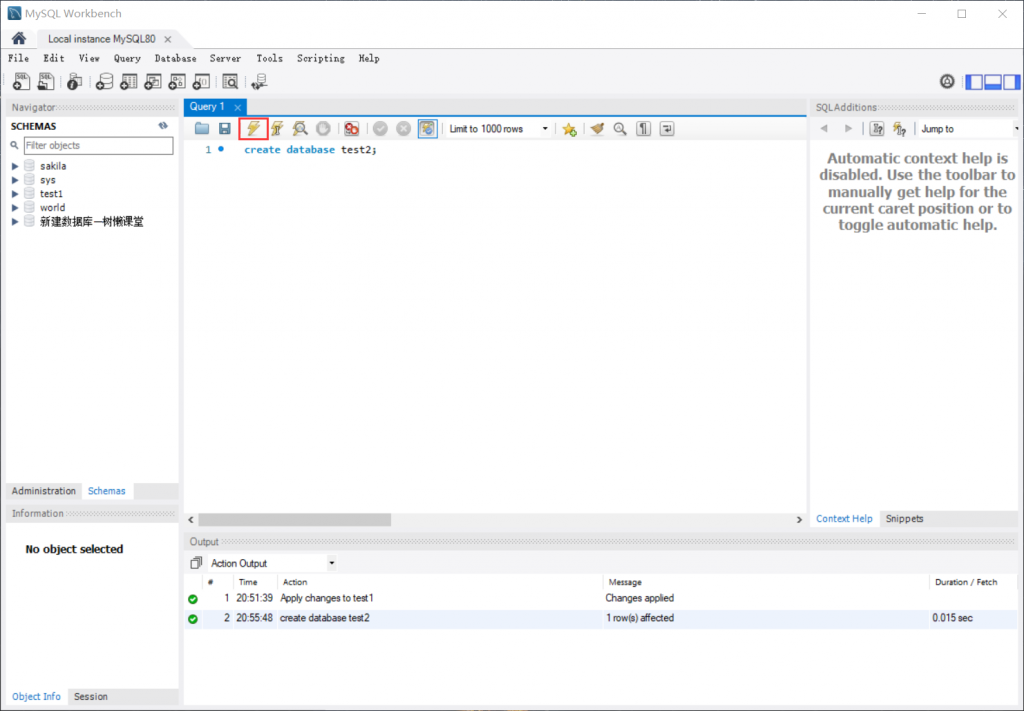Open the Server menu
Image resolution: width=1024 pixels, height=711 pixels.
225,58
